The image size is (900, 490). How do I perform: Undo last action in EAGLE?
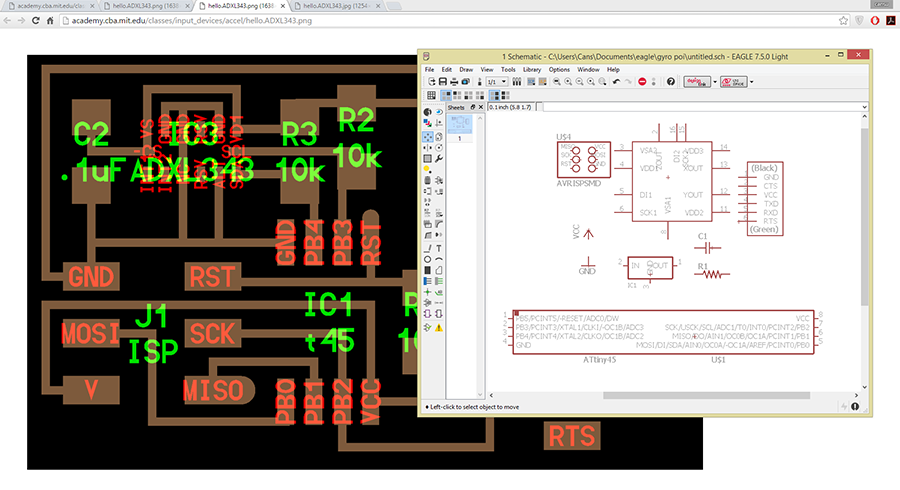616,81
